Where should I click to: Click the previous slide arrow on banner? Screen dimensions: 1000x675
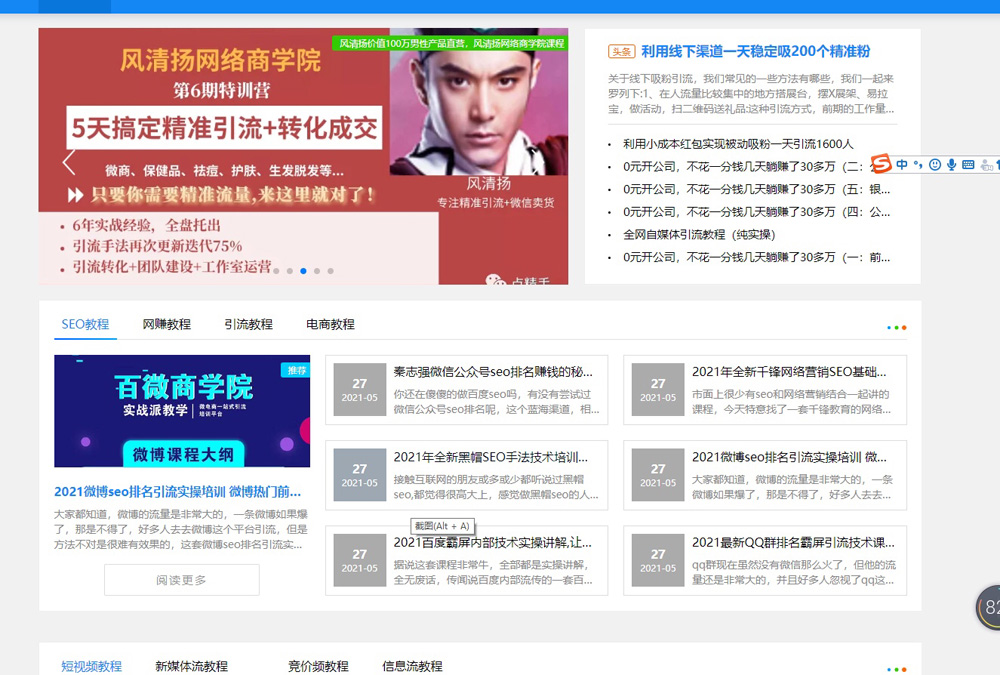(69, 162)
